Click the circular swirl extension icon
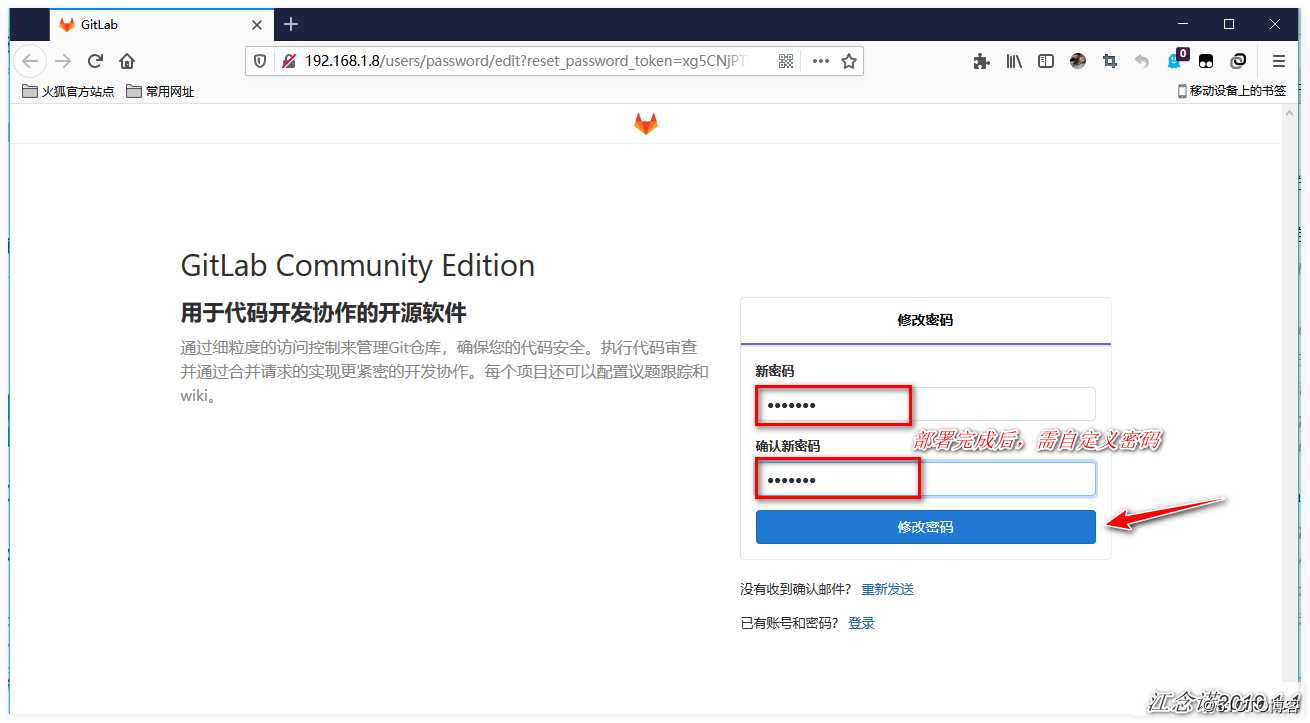The image size is (1310, 723). 1238,61
